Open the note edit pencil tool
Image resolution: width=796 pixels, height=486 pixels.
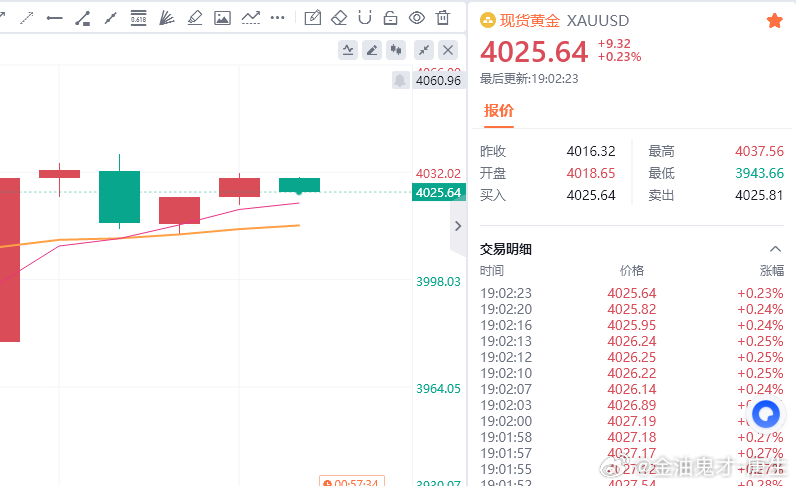[x=313, y=18]
